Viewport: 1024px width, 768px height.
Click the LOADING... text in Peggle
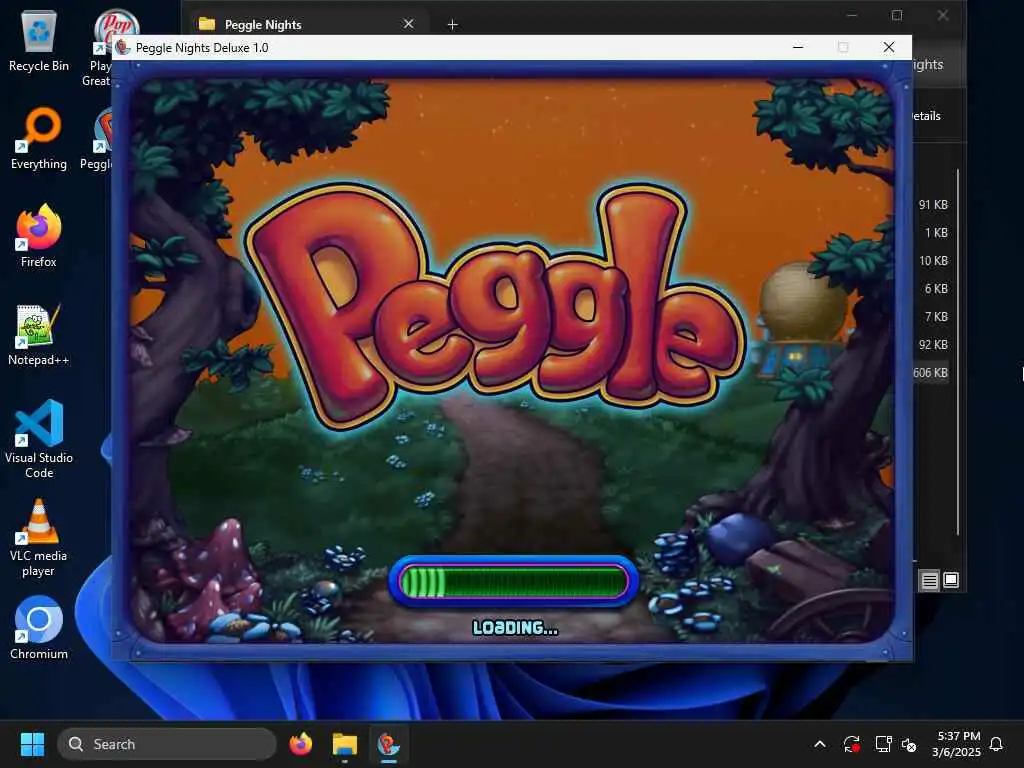pyautogui.click(x=515, y=628)
